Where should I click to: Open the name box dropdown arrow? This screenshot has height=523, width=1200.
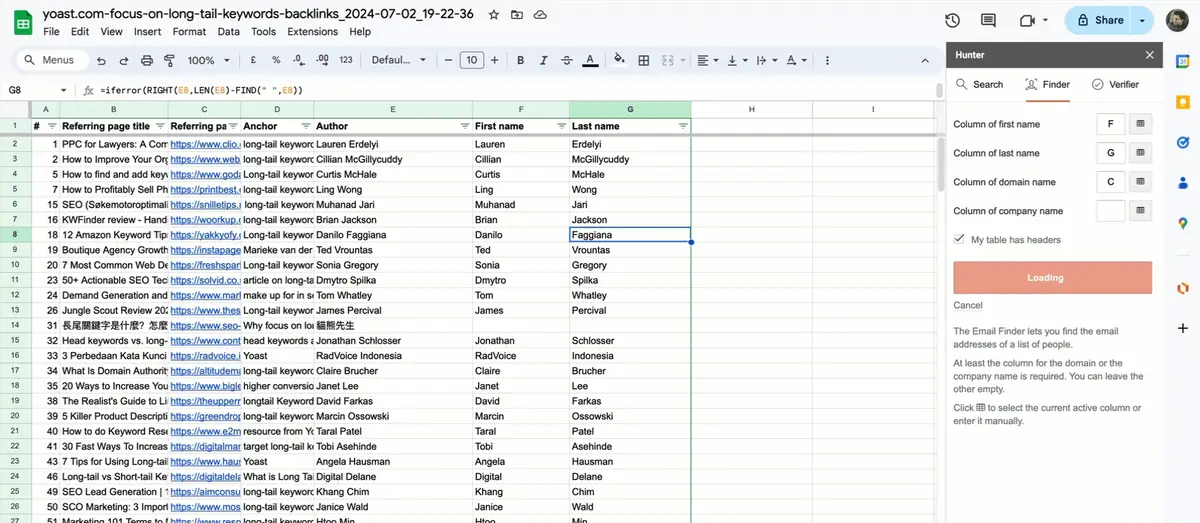coord(63,90)
